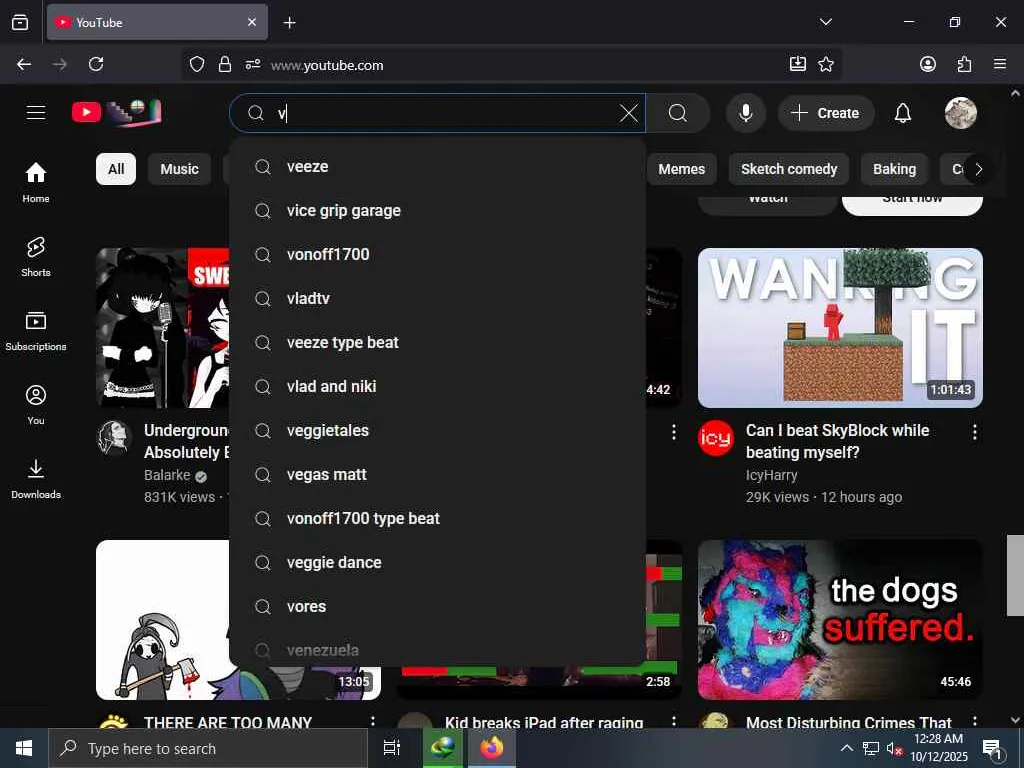Select the Baking filter chip

895,169
